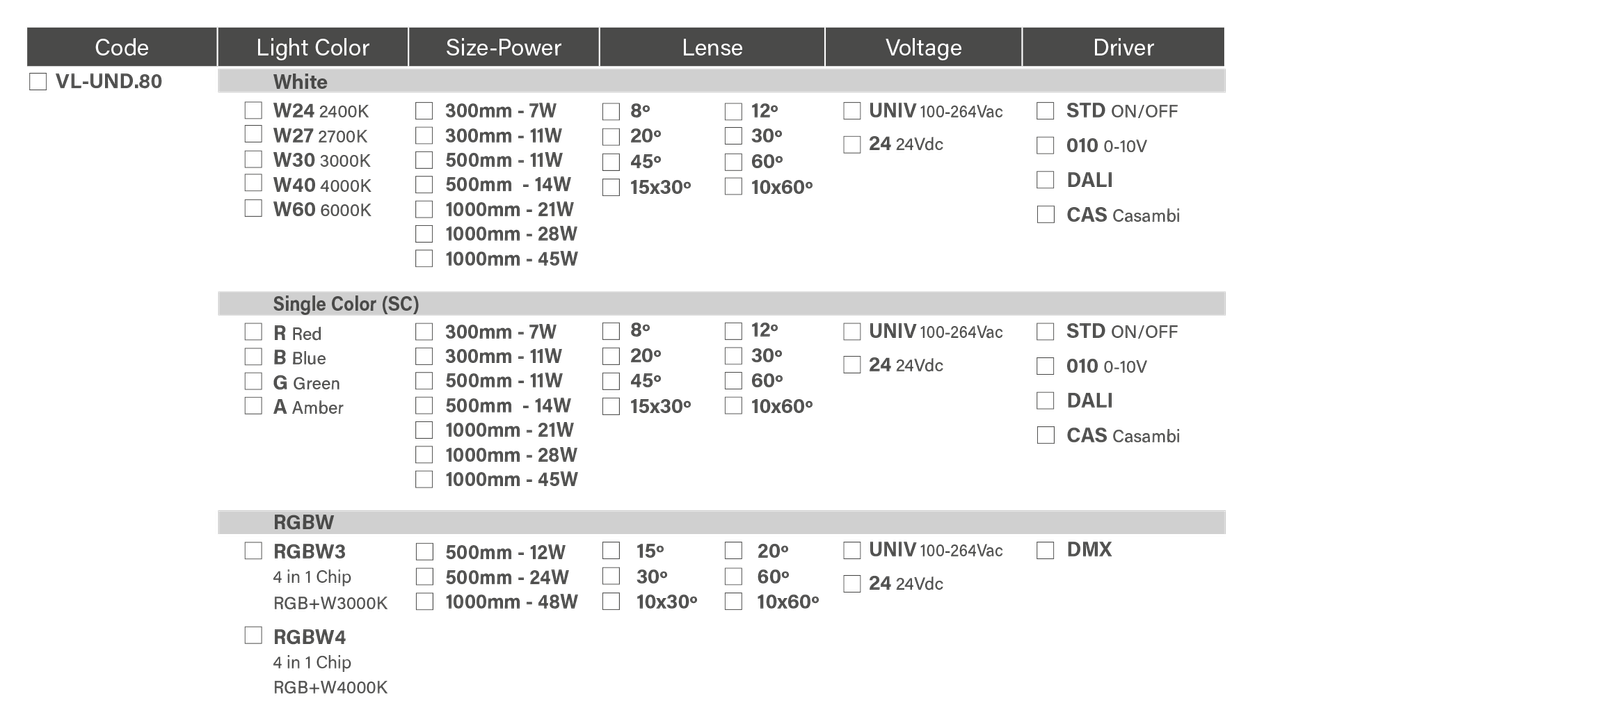Tick the 15x30° lens in White section

(x=611, y=187)
